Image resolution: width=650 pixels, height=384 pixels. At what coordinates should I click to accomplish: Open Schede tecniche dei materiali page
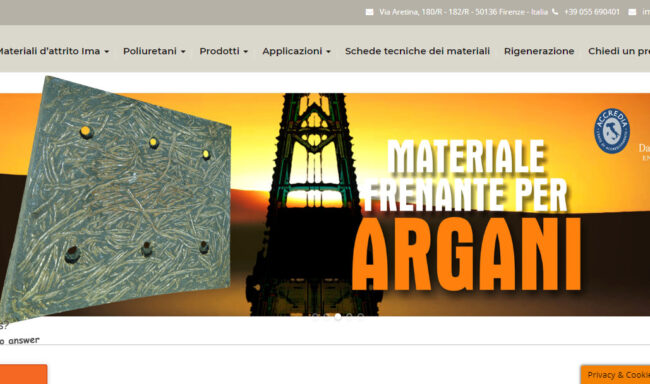point(417,51)
